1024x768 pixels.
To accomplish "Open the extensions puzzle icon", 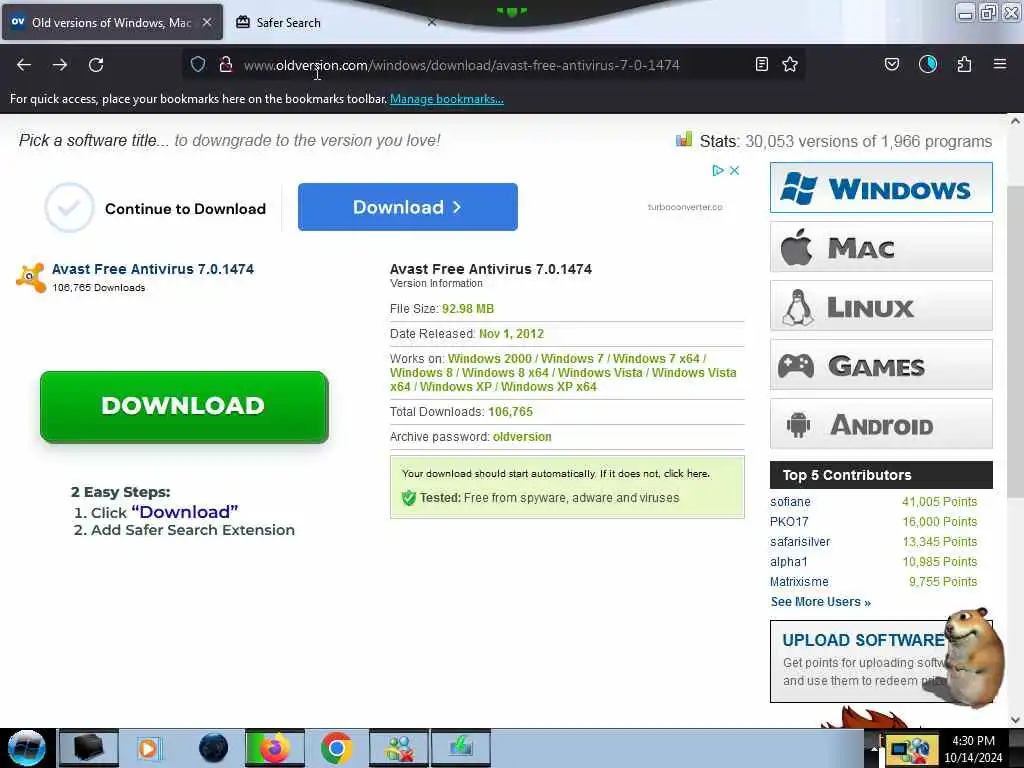I will tap(964, 64).
